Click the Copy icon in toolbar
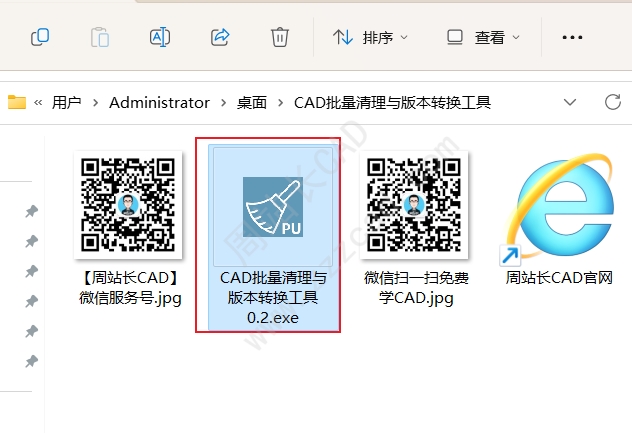 pos(40,37)
